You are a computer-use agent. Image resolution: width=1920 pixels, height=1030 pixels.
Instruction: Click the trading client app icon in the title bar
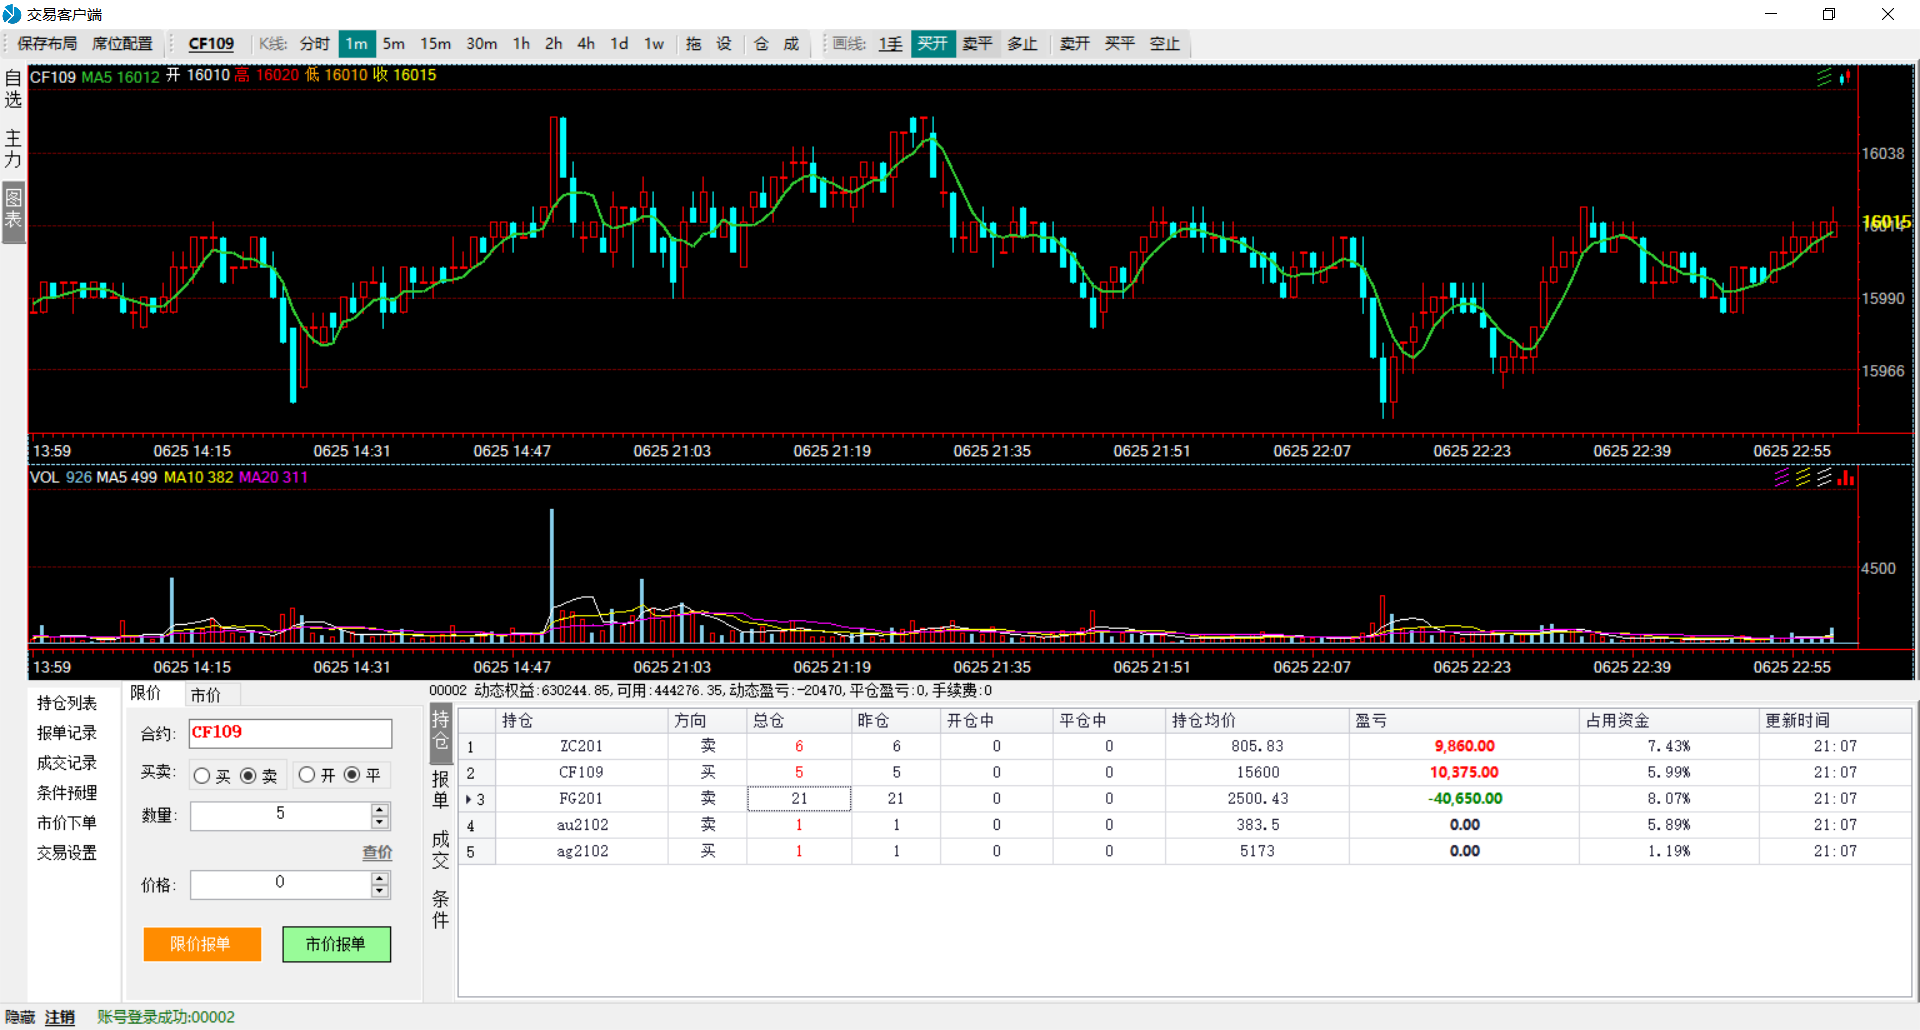pos(12,14)
